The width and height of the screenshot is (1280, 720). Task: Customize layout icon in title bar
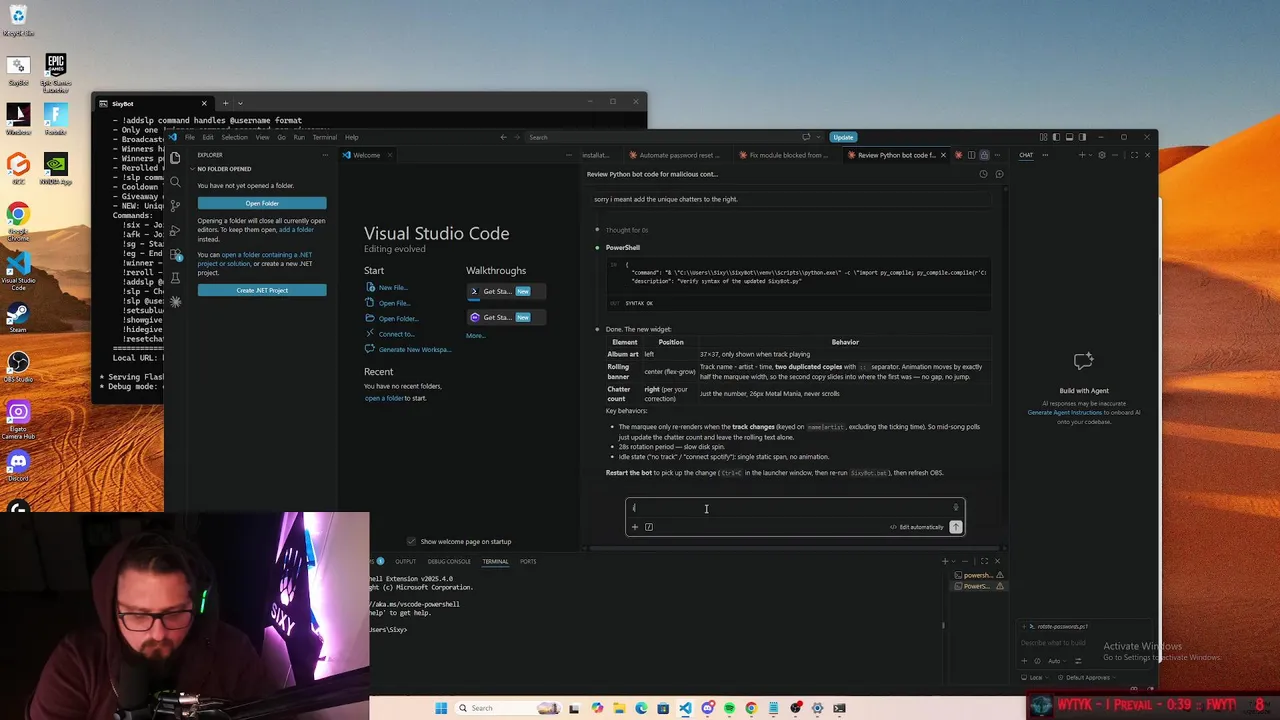1043,137
